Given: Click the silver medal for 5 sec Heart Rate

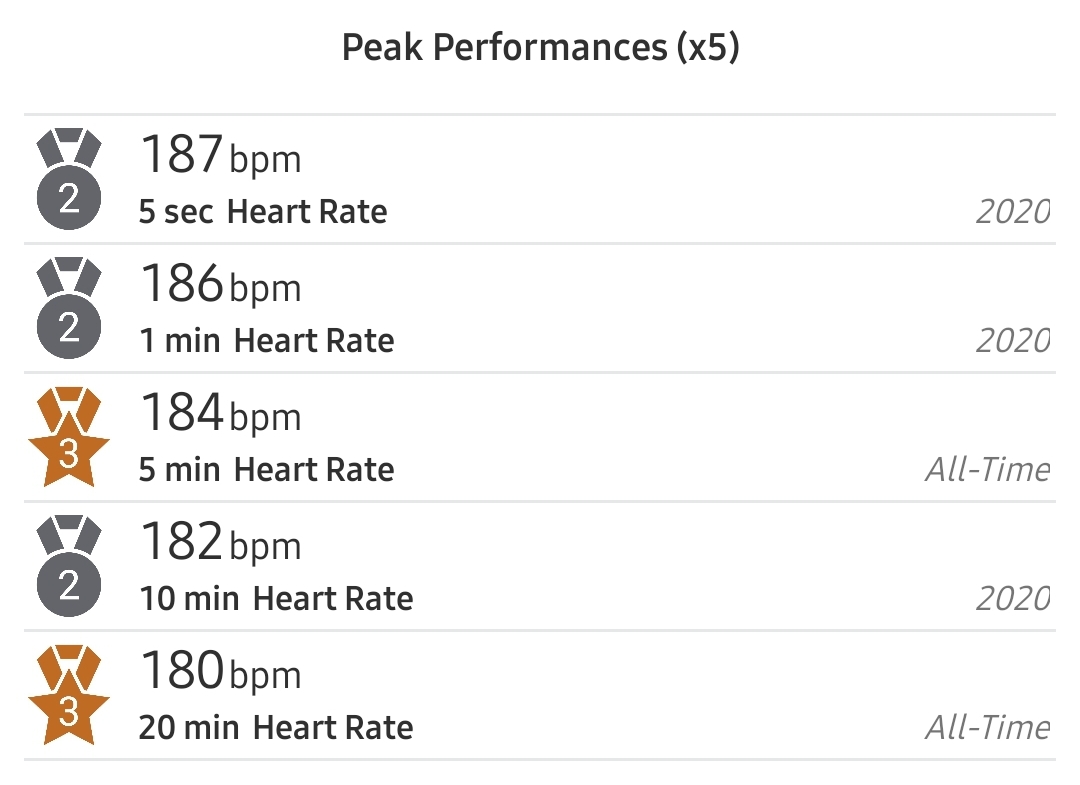Looking at the screenshot, I should click(x=68, y=181).
